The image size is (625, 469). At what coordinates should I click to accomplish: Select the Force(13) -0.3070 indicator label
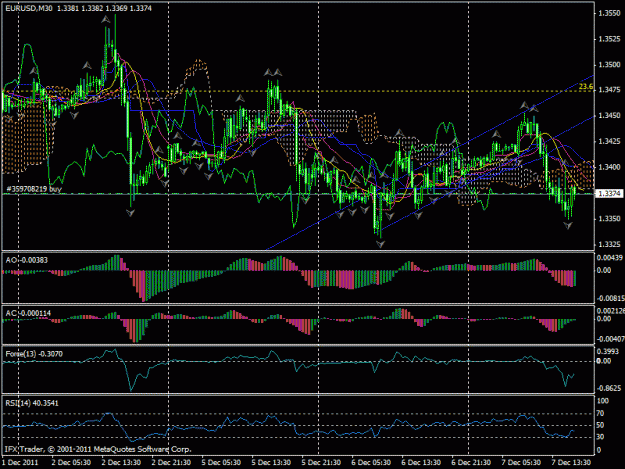click(x=34, y=354)
